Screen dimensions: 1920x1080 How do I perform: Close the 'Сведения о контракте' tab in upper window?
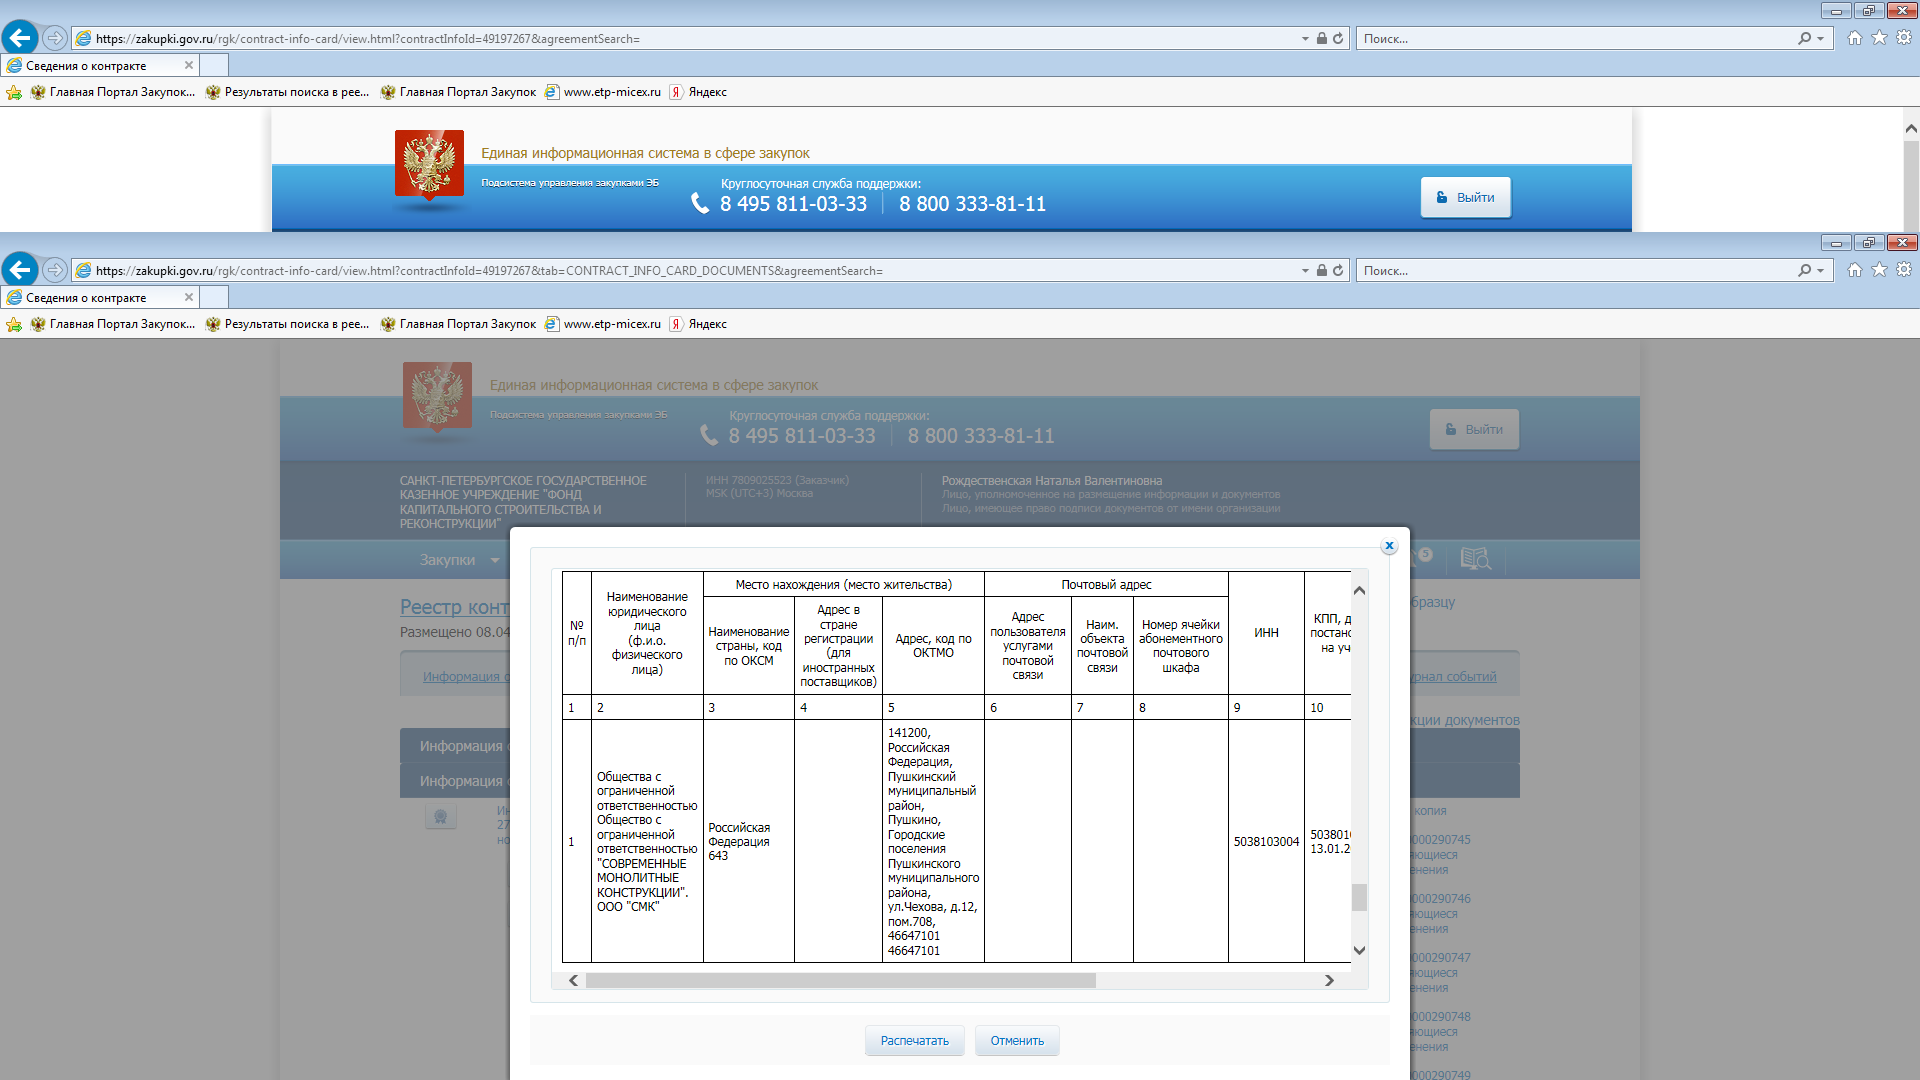coord(189,65)
